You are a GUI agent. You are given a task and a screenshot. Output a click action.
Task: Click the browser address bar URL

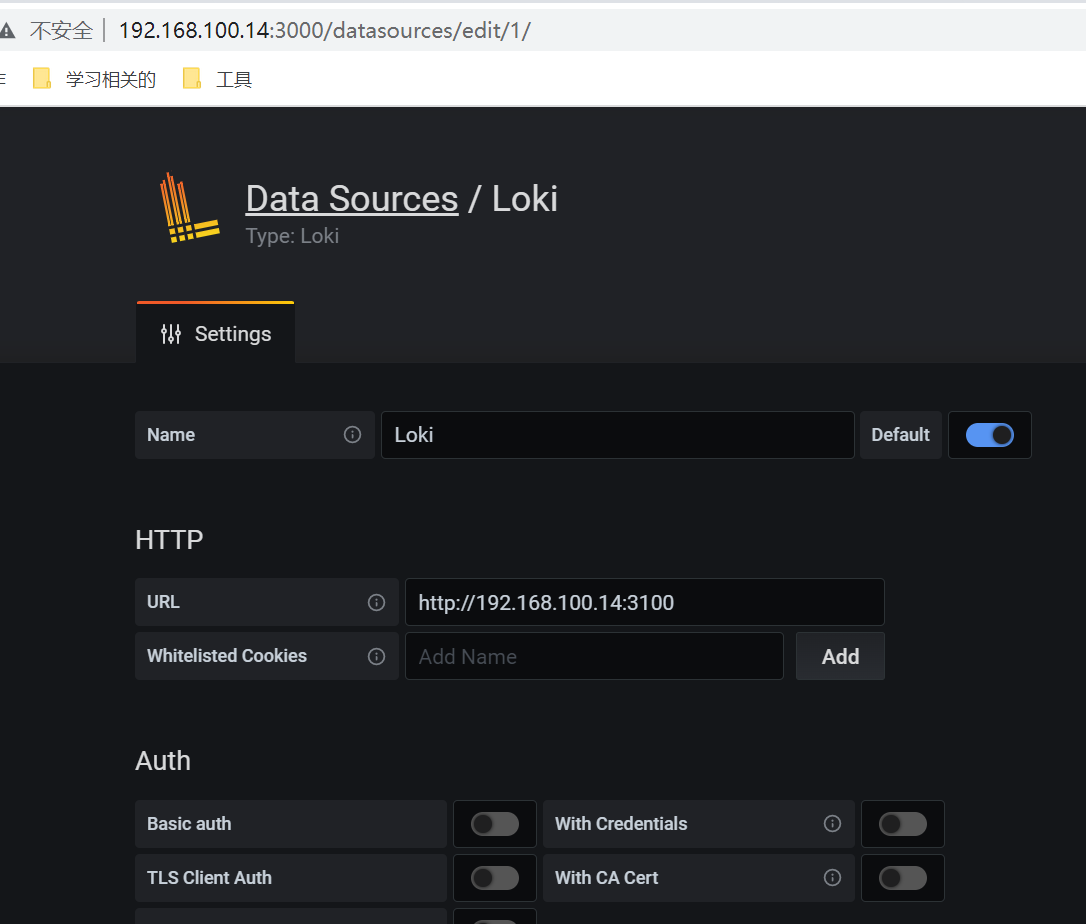coord(325,30)
